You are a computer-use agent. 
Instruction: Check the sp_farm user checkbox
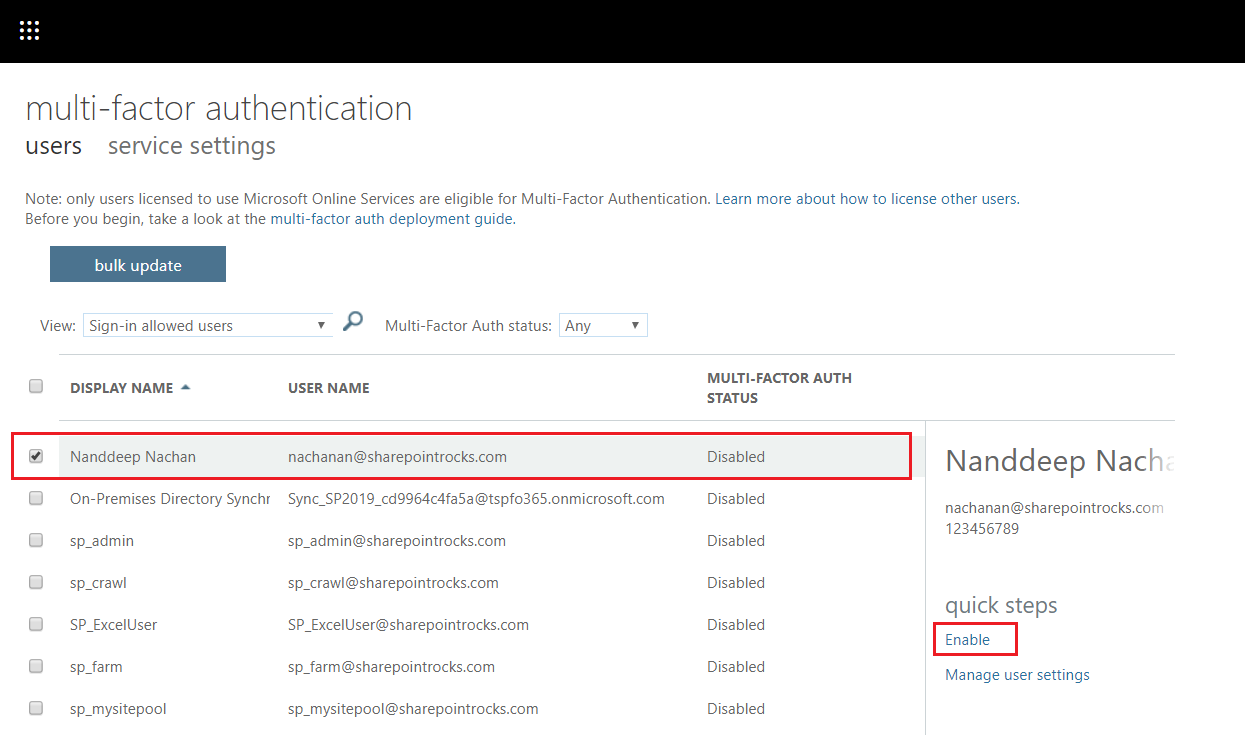36,666
